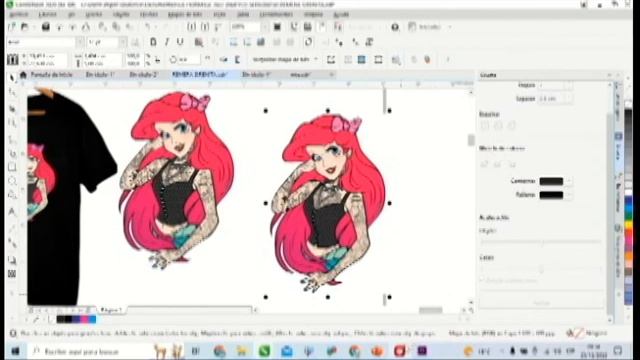Click the Open file icon

click(x=25, y=27)
